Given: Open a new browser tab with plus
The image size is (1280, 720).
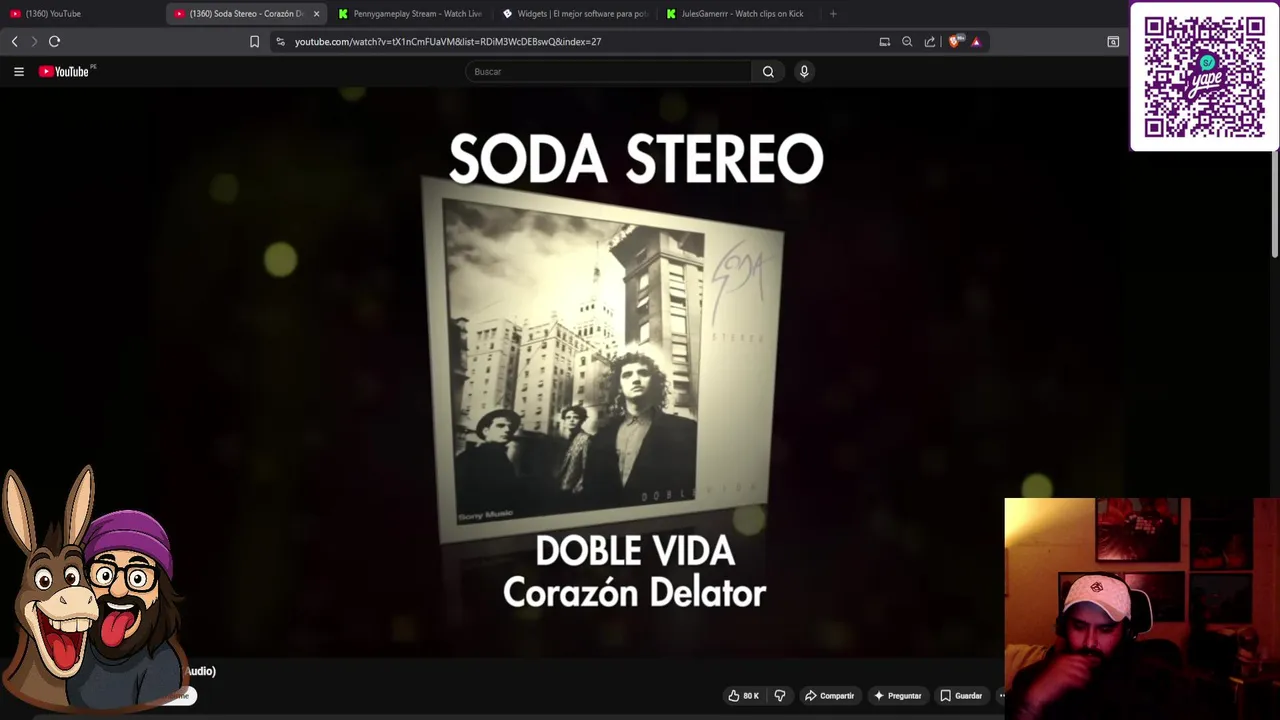Looking at the screenshot, I should point(833,14).
